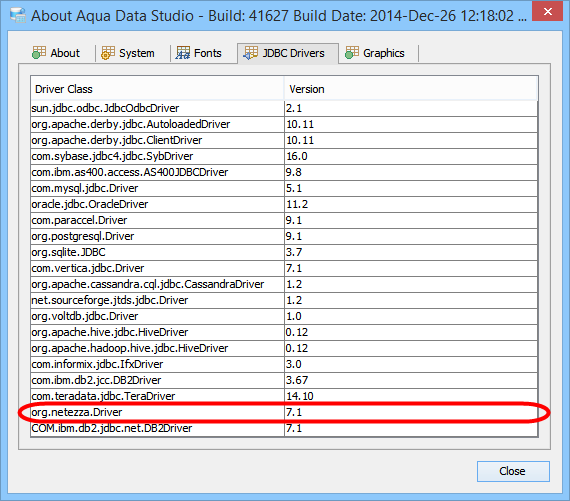Select org.netezza.Driver row
Screen dimensions: 570x501
point(284,412)
